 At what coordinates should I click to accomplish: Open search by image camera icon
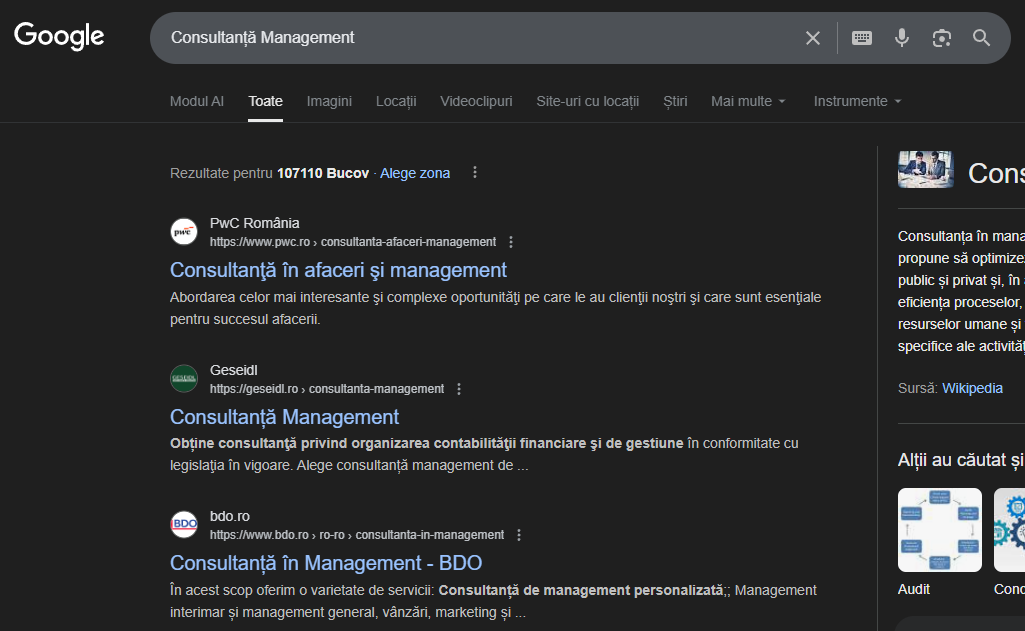pos(941,38)
